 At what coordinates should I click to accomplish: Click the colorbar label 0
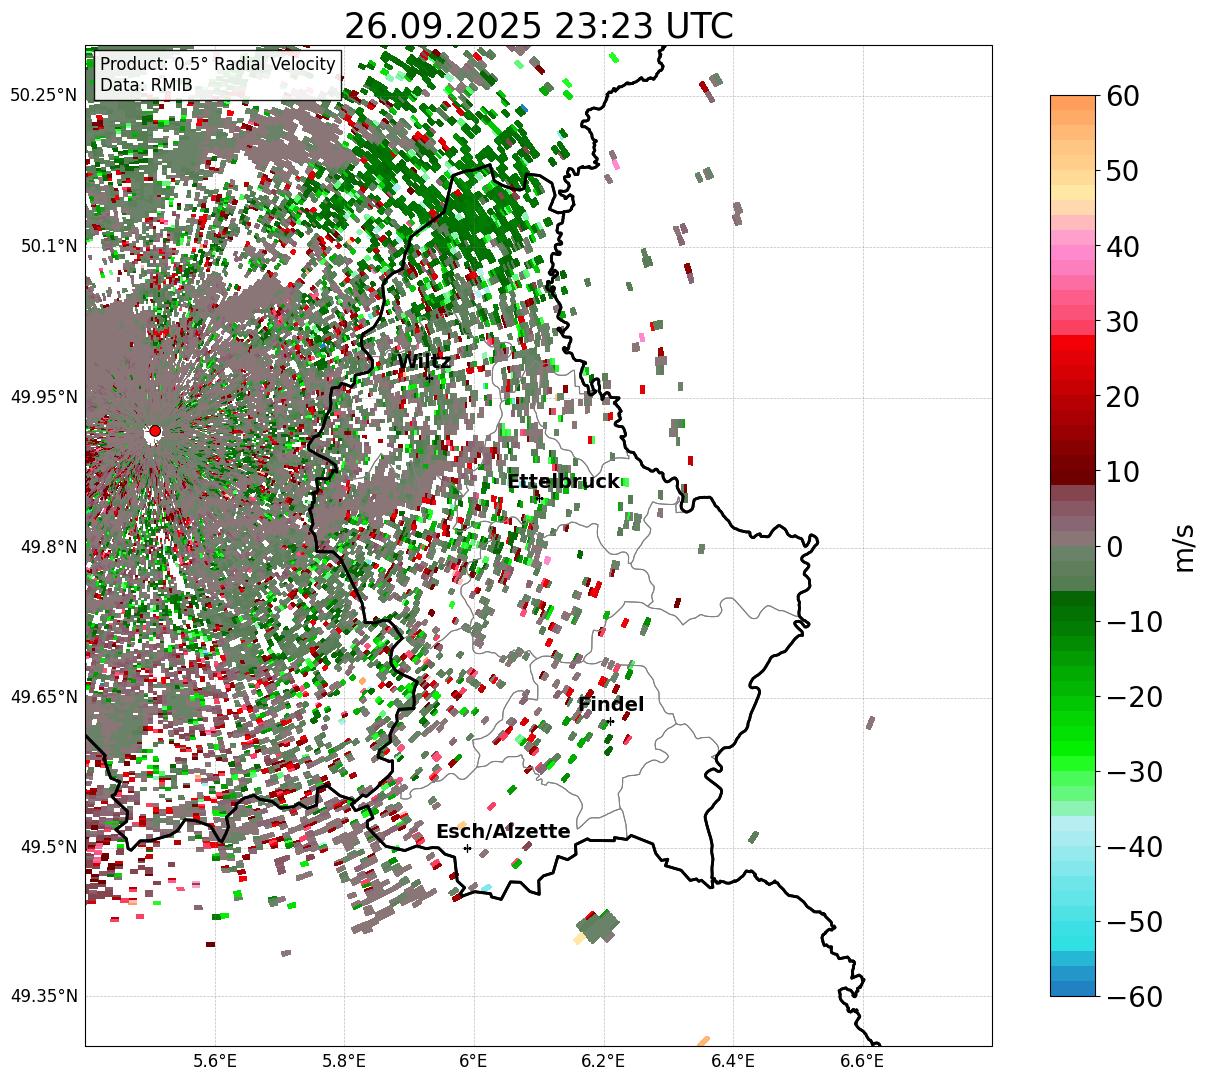pyautogui.click(x=1114, y=546)
